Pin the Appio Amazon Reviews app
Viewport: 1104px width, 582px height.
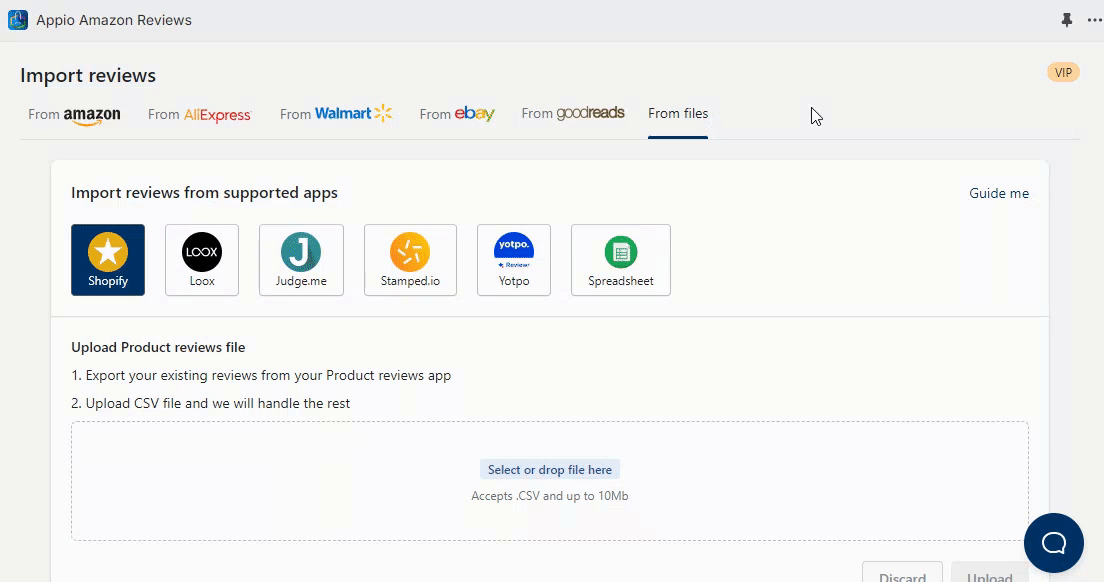click(x=1066, y=20)
